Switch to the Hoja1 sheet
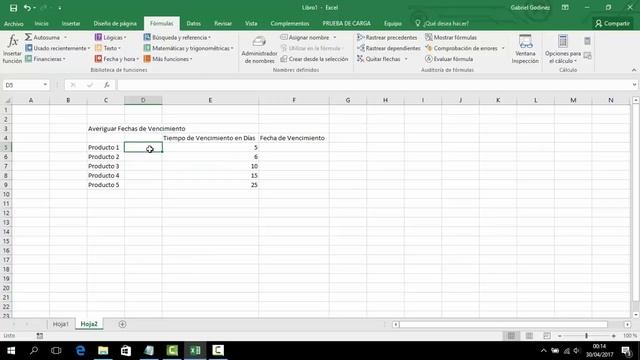 tap(61, 324)
